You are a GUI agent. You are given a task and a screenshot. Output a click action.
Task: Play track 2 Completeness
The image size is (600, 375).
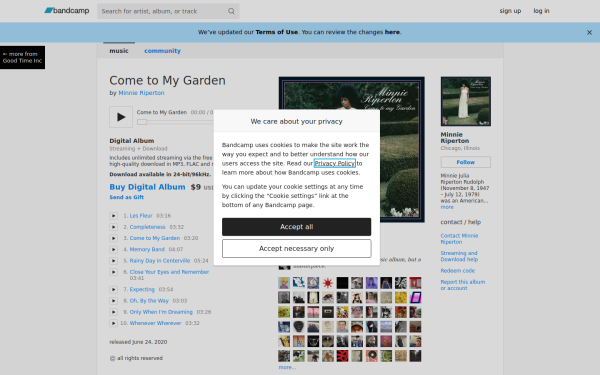113,227
